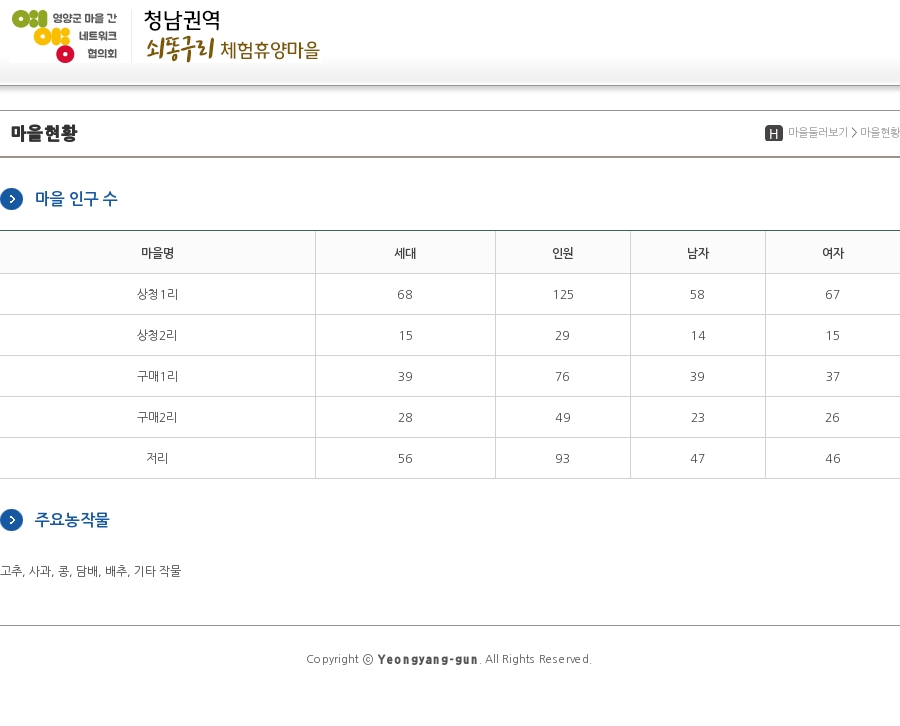Select the 저리 village name cell

pyautogui.click(x=157, y=458)
